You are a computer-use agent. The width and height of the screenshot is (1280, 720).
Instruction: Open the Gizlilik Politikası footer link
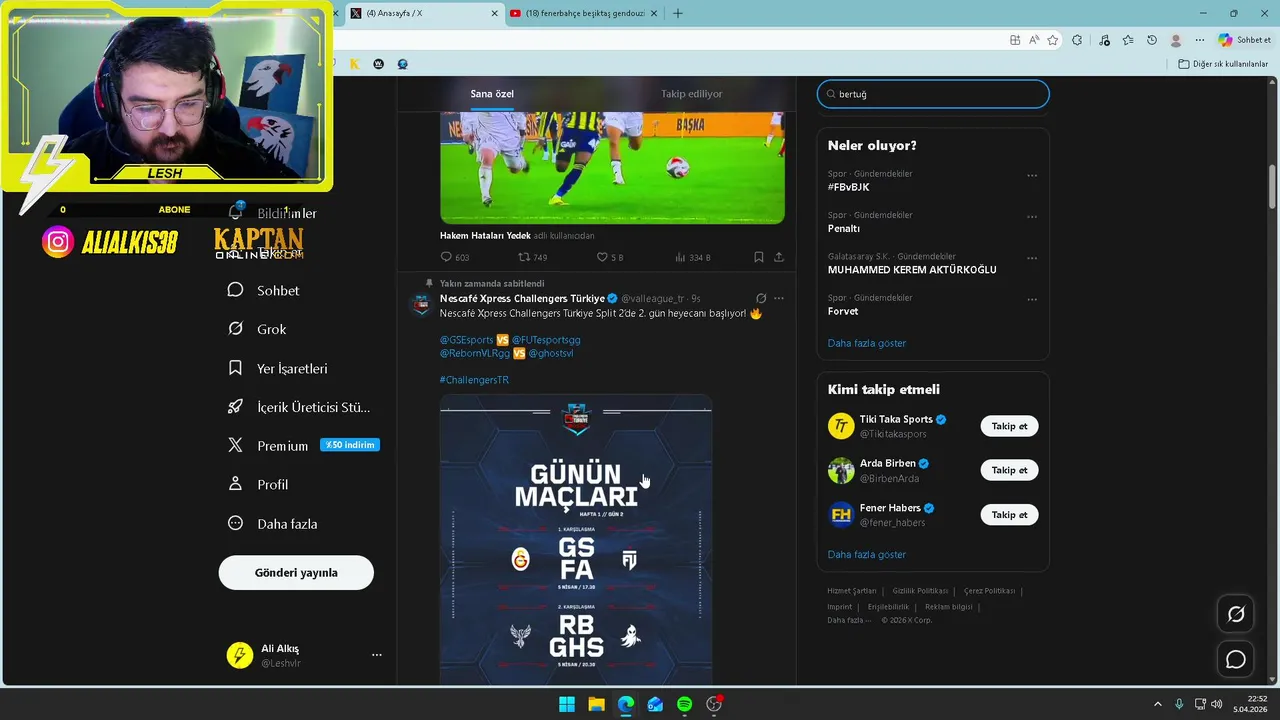[920, 591]
